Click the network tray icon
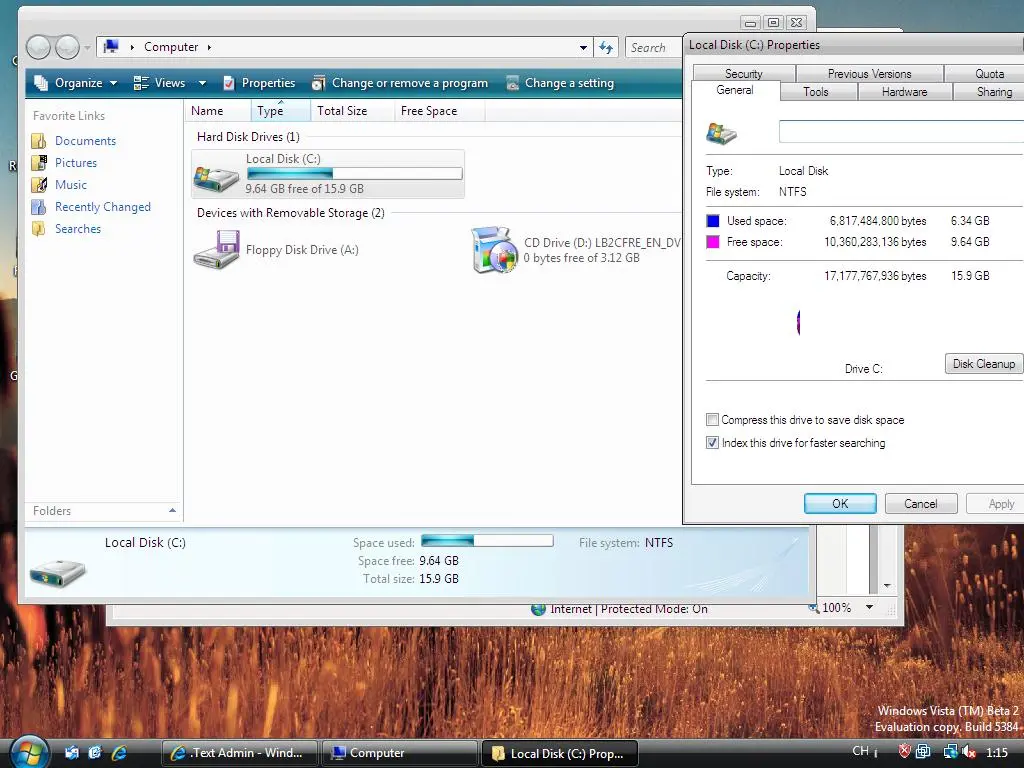This screenshot has width=1024, height=768. pyautogui.click(x=950, y=752)
